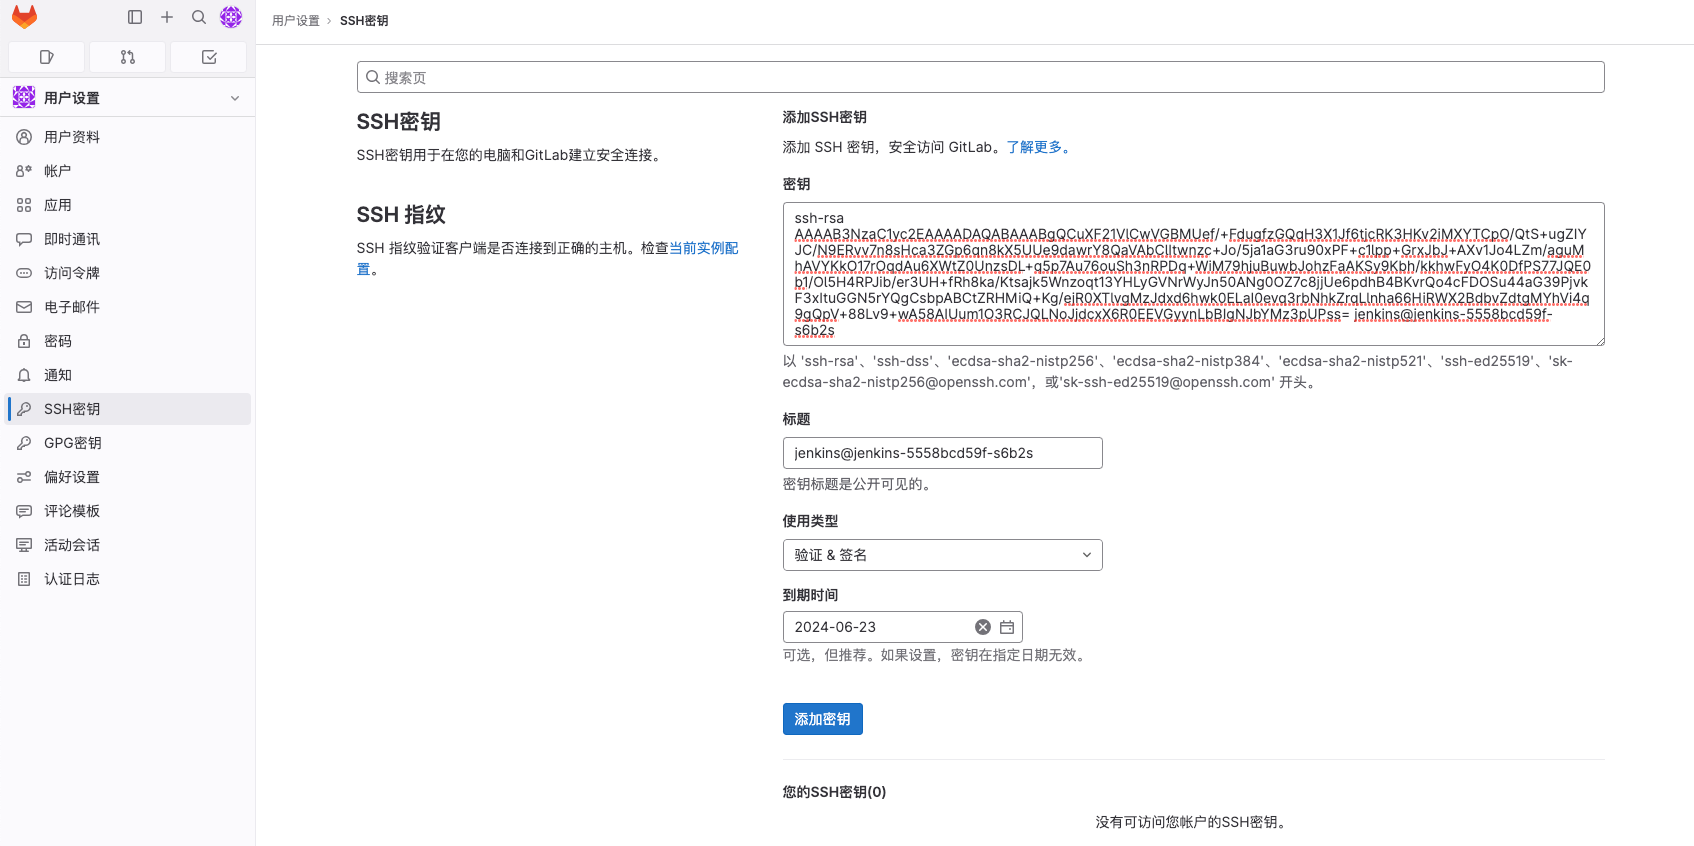Expand the 用户设置 sidebar chevron
Viewport: 1694px width, 846px height.
click(235, 98)
